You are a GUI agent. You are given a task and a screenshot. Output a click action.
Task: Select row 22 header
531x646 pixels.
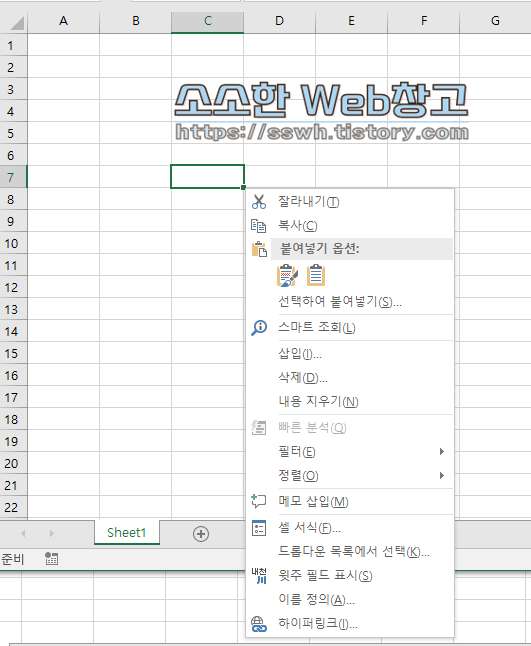14,507
